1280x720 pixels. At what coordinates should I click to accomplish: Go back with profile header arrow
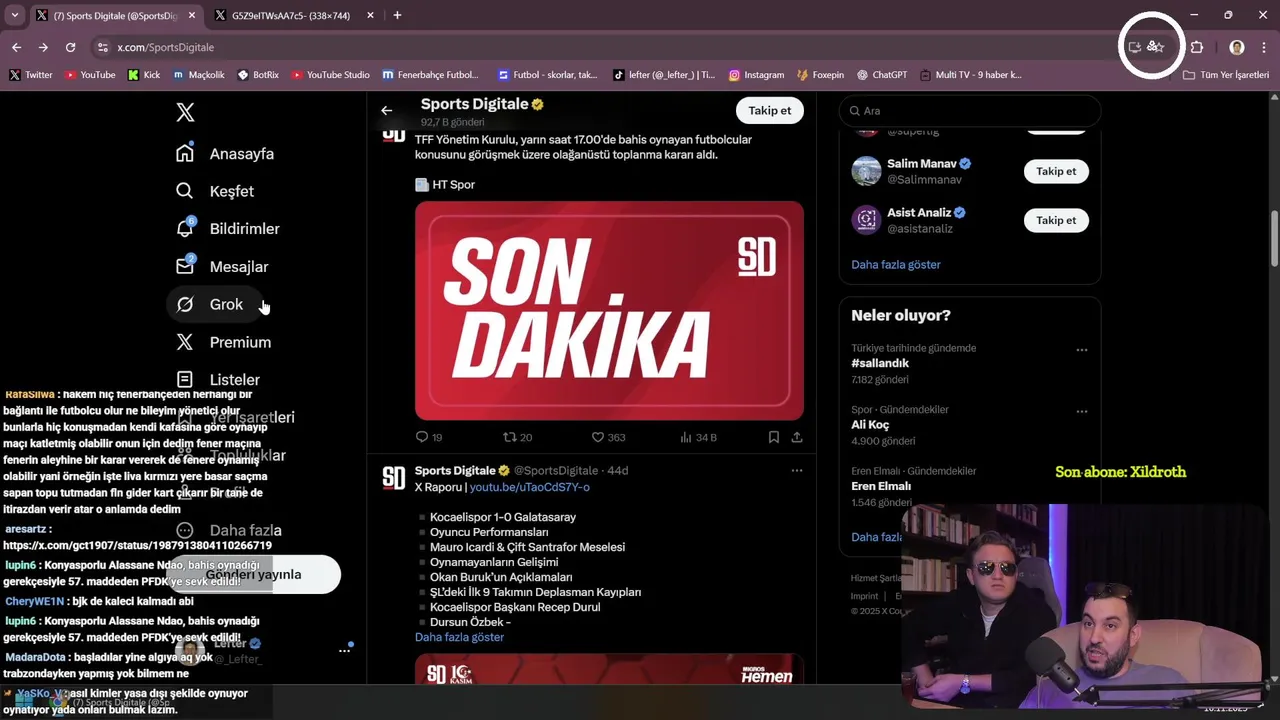pyautogui.click(x=386, y=111)
